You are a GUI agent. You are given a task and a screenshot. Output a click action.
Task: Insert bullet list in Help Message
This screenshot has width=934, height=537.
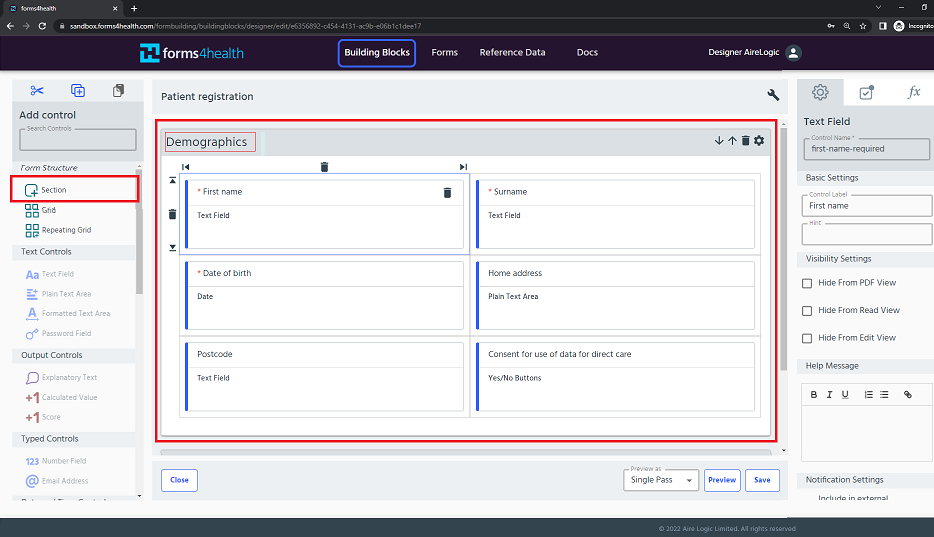[x=884, y=394]
